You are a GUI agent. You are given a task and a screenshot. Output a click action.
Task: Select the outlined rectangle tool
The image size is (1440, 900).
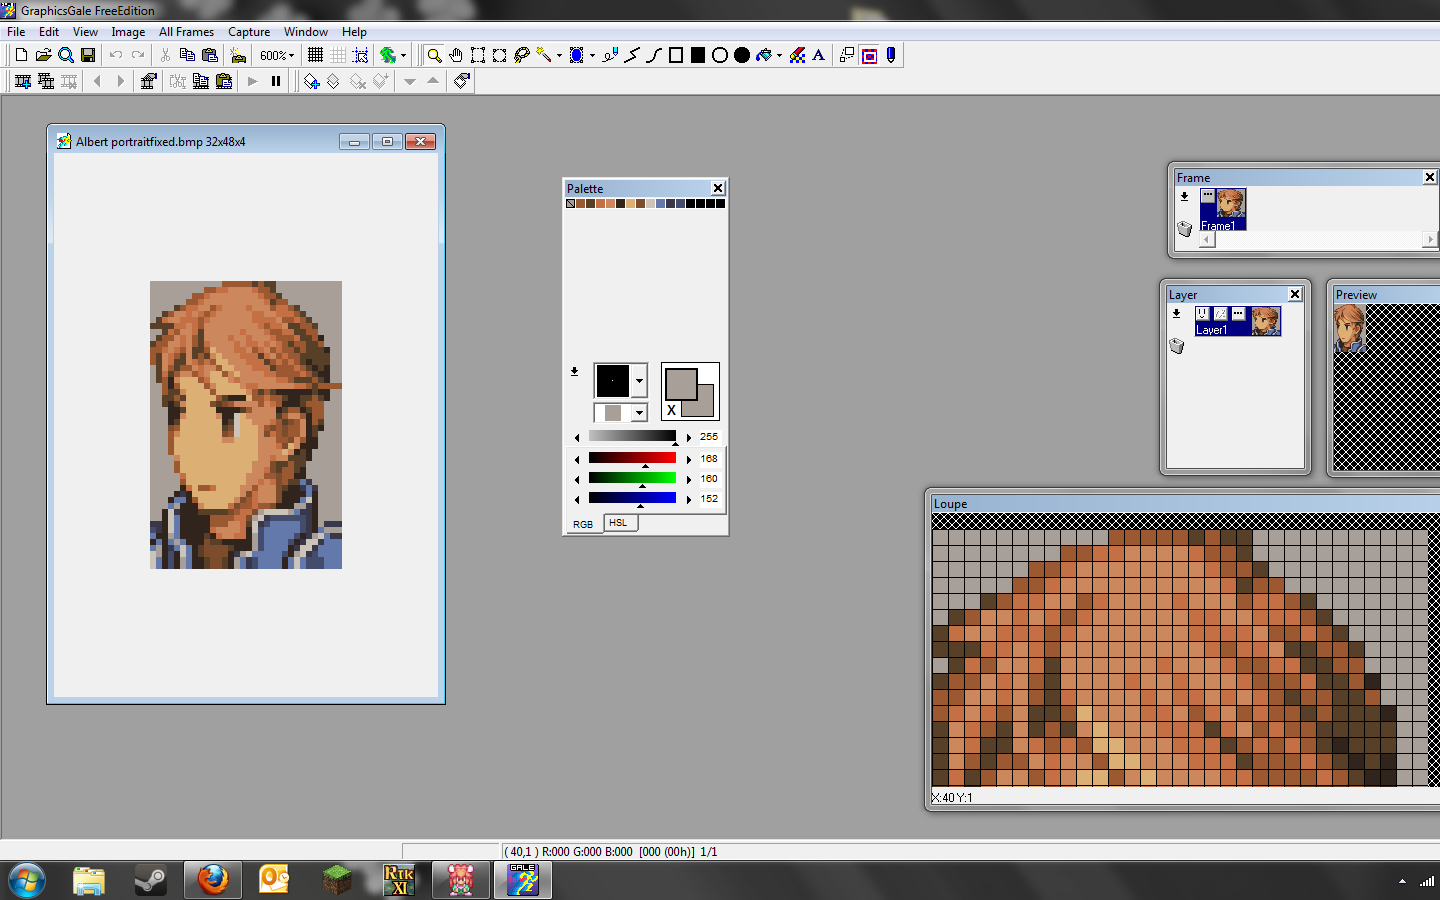click(676, 55)
